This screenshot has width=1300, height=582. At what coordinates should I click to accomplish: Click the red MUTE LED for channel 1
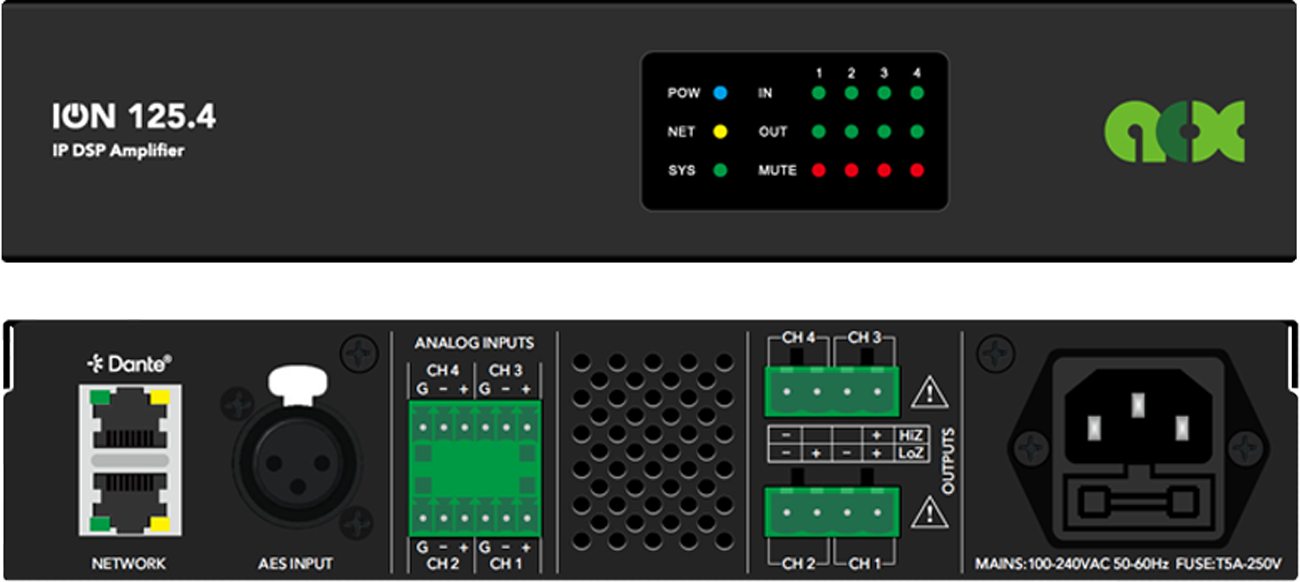(818, 170)
